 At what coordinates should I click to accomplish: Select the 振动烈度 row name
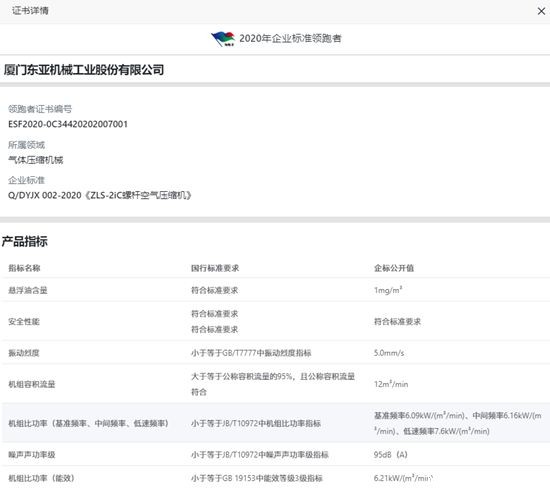click(x=24, y=353)
